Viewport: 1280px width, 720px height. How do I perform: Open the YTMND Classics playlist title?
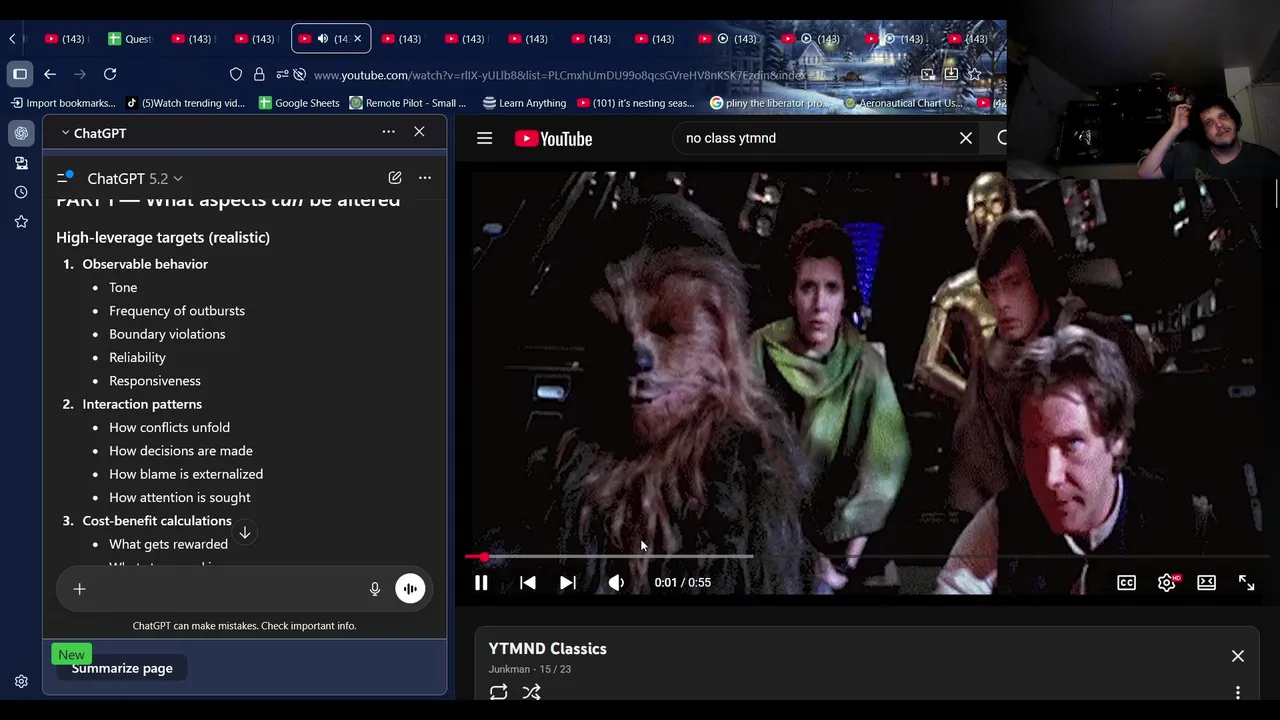(x=548, y=649)
